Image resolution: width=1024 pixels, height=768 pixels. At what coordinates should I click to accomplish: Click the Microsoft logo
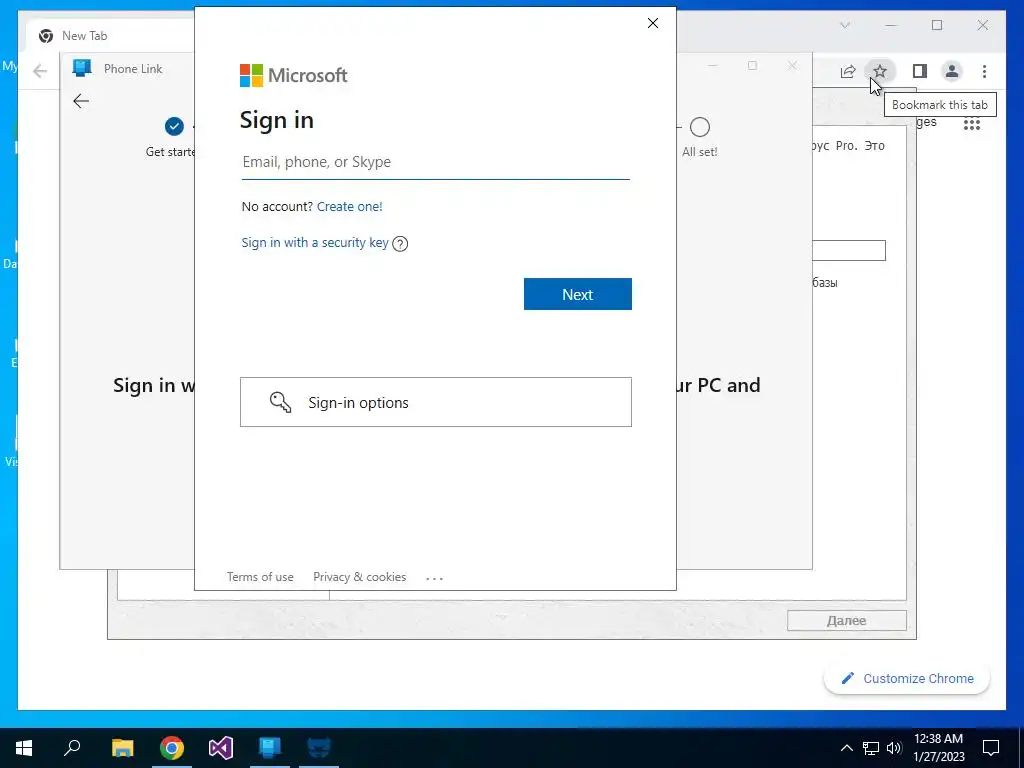293,75
